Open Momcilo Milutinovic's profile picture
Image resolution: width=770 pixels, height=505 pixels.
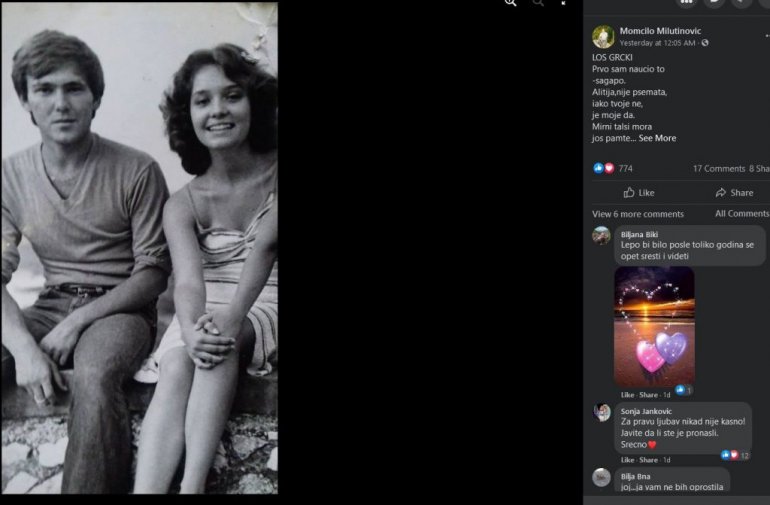[603, 37]
